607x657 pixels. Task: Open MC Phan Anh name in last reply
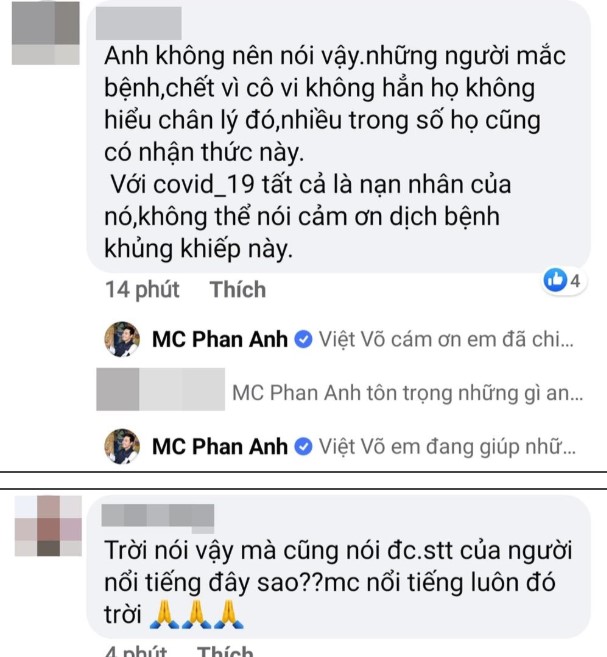[x=220, y=447]
